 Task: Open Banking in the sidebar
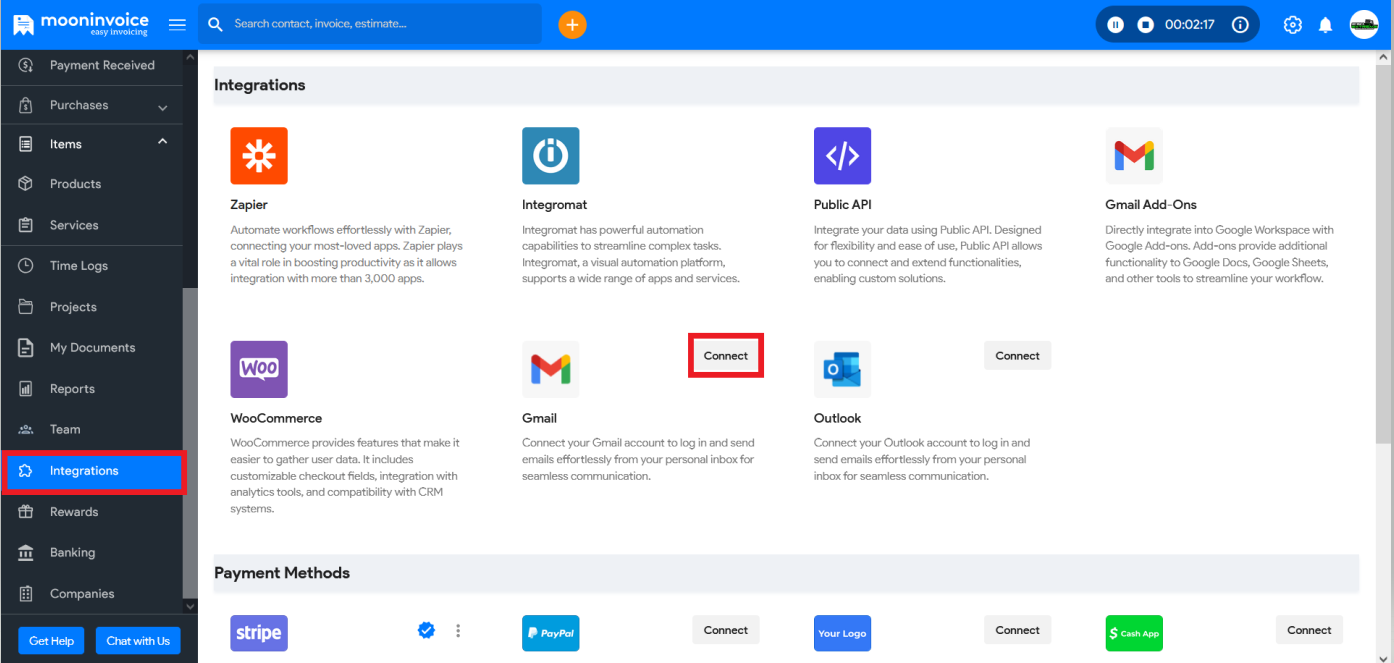[91, 553]
